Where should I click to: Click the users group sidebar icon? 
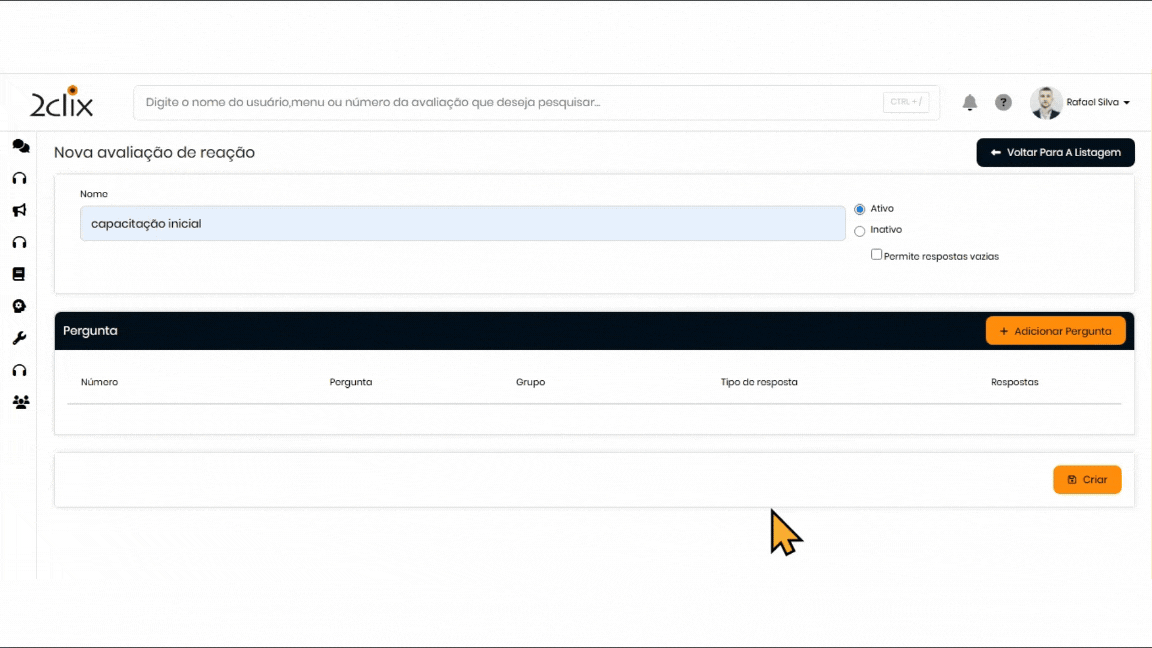point(20,402)
